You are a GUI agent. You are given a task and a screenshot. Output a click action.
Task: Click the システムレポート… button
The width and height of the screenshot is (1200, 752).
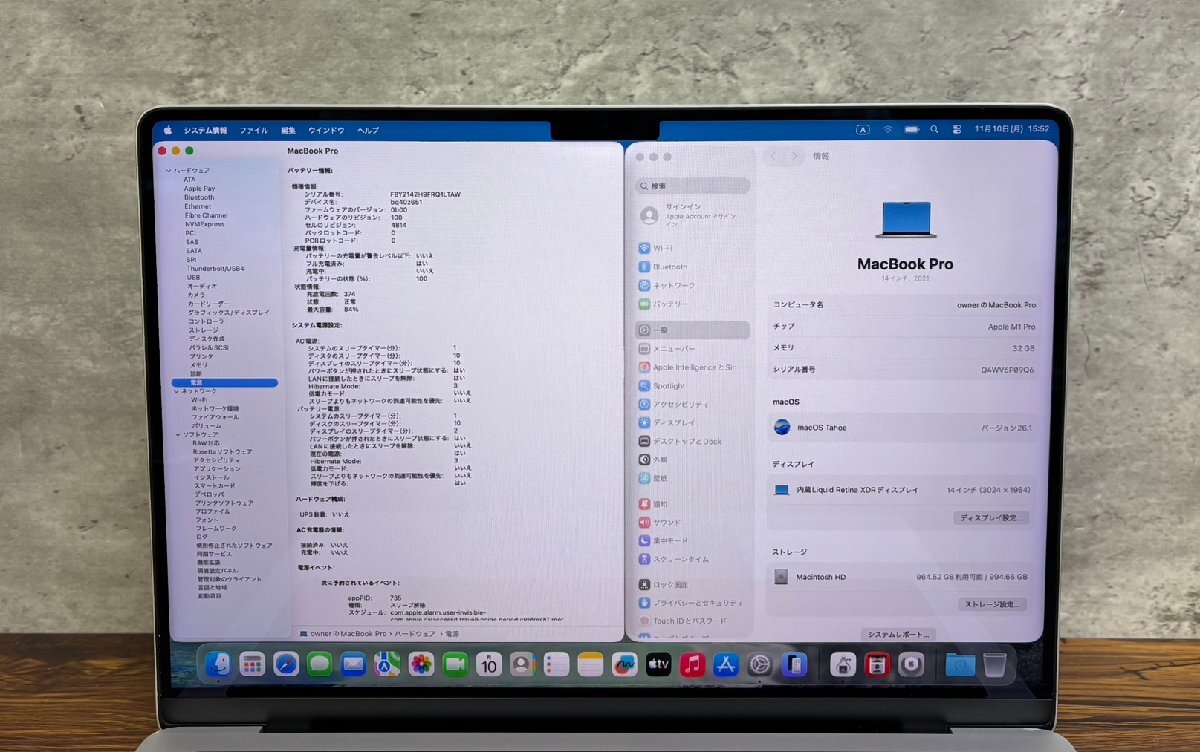coord(899,635)
